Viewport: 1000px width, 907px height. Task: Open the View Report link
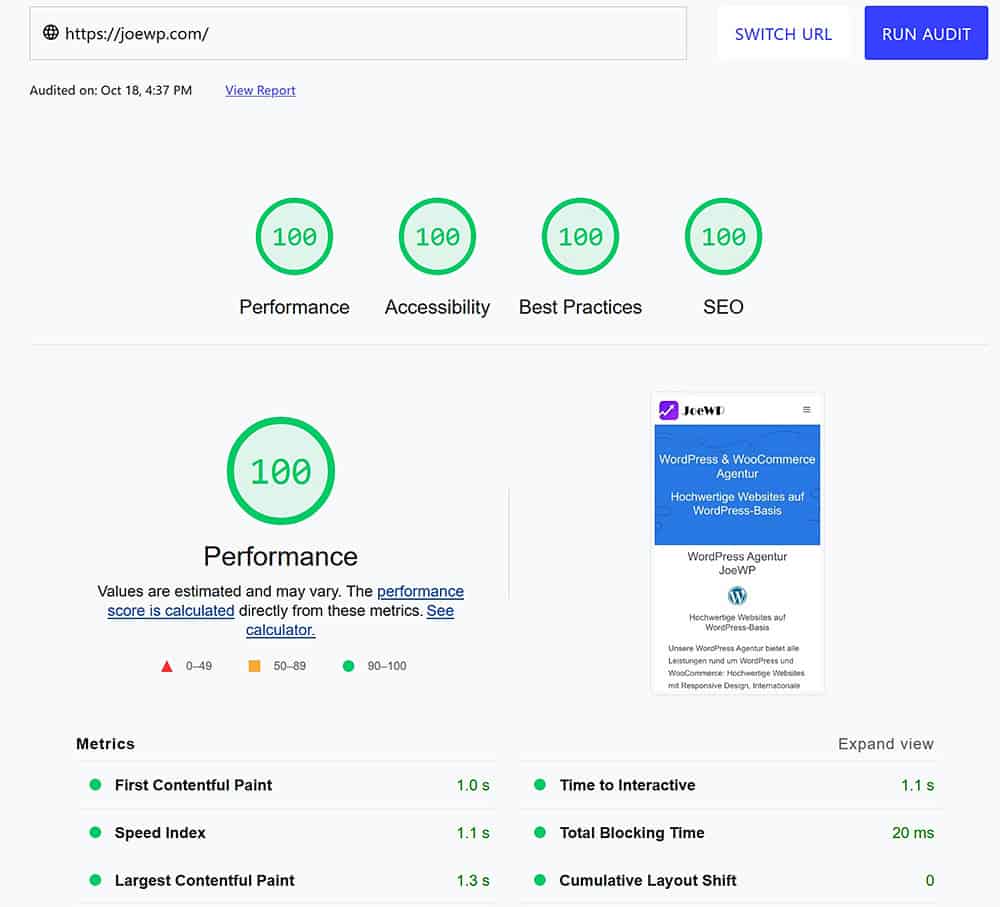pos(260,90)
